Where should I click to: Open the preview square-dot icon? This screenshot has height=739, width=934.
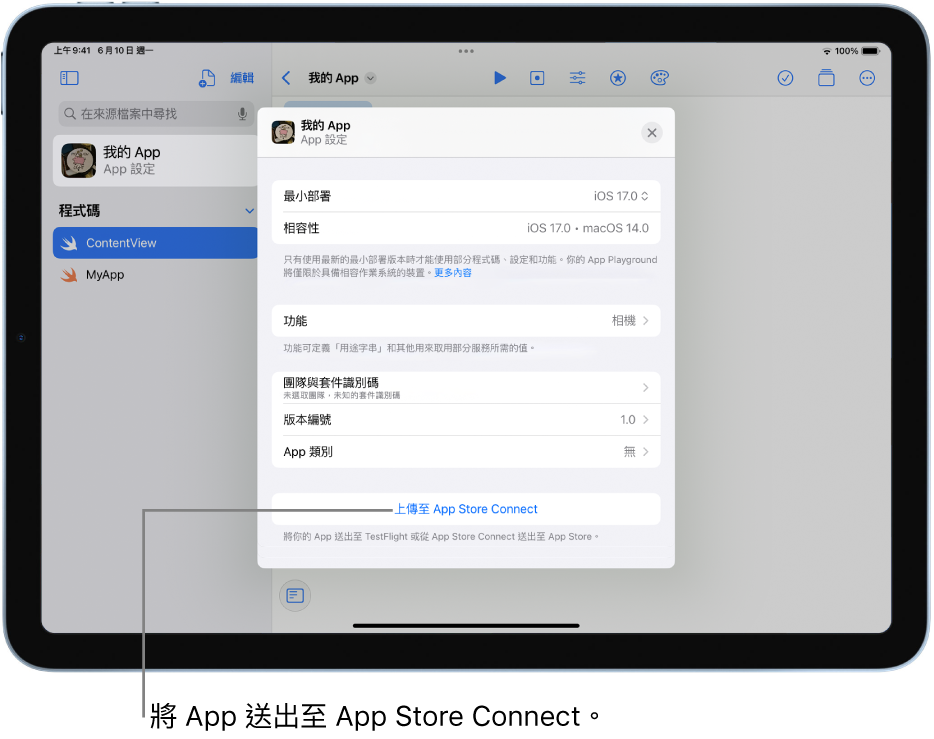(x=537, y=78)
